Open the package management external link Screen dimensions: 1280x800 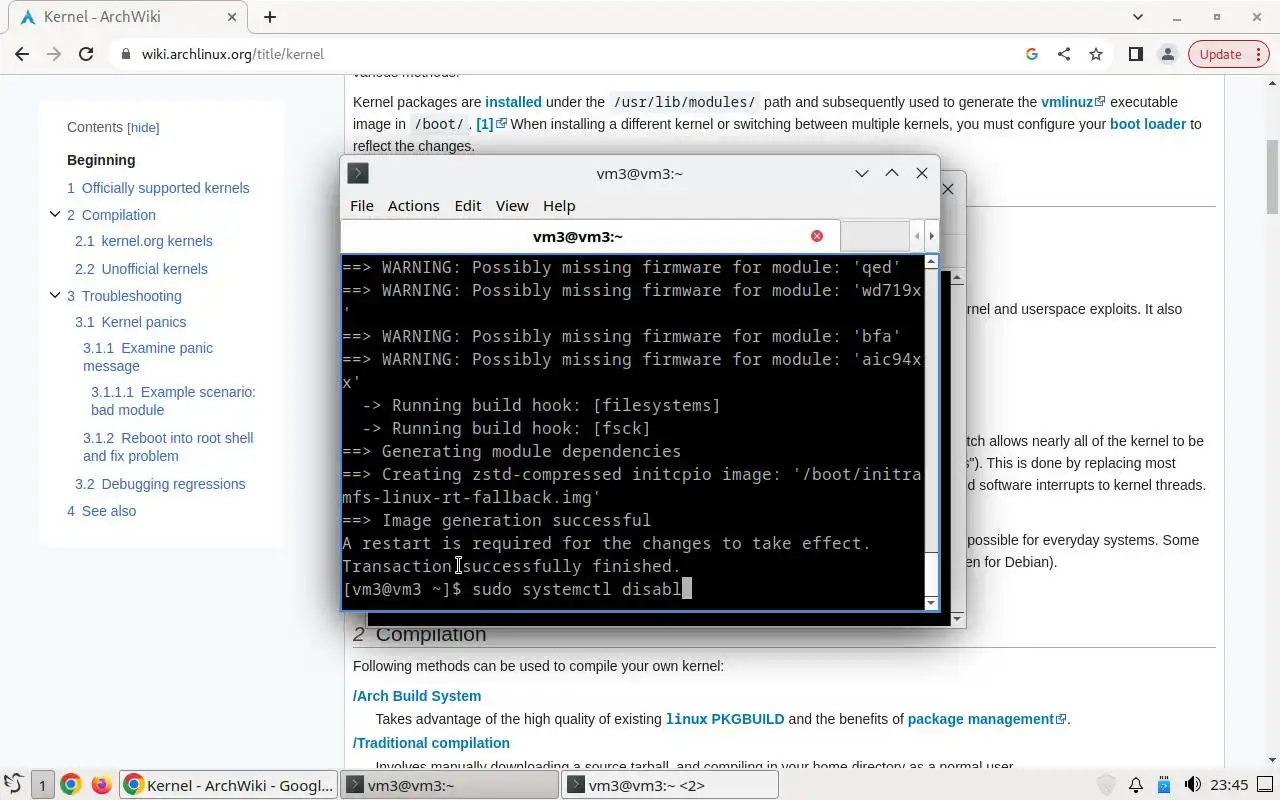pyautogui.click(x=987, y=719)
